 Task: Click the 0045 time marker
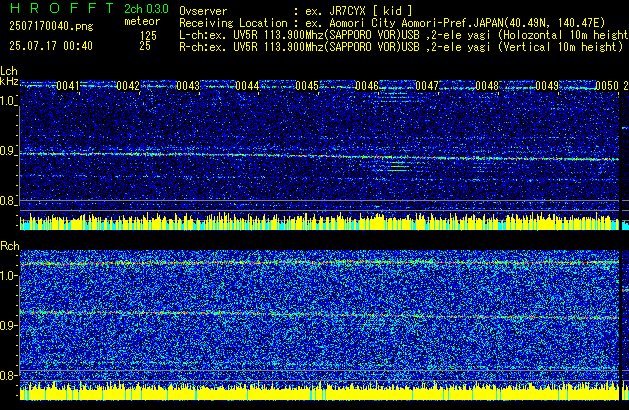pyautogui.click(x=307, y=86)
